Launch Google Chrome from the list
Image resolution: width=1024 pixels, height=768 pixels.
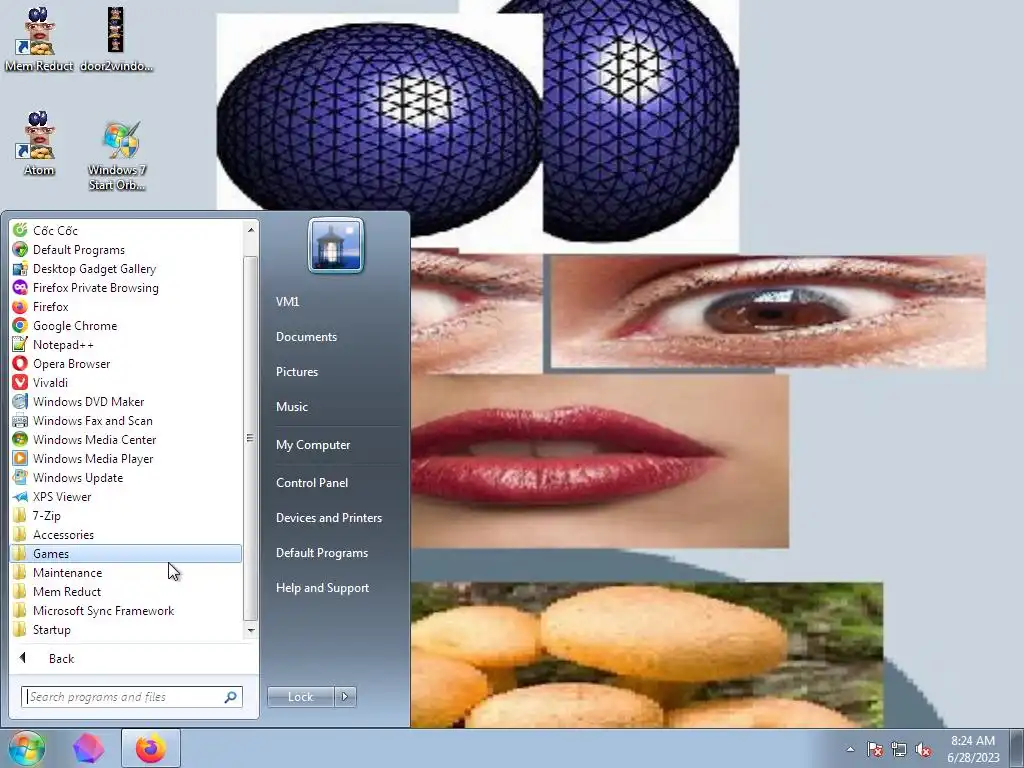tap(20, 325)
